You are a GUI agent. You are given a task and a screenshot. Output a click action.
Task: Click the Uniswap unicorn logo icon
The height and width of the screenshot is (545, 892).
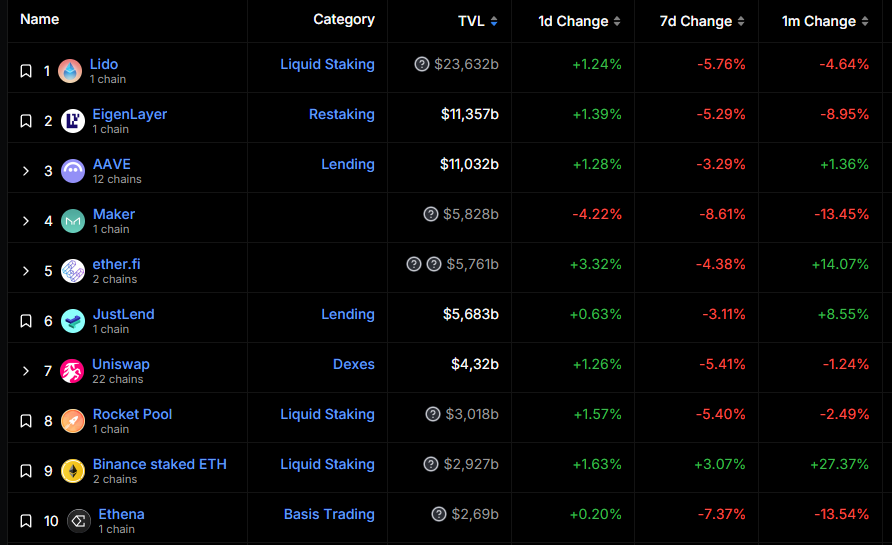click(72, 371)
